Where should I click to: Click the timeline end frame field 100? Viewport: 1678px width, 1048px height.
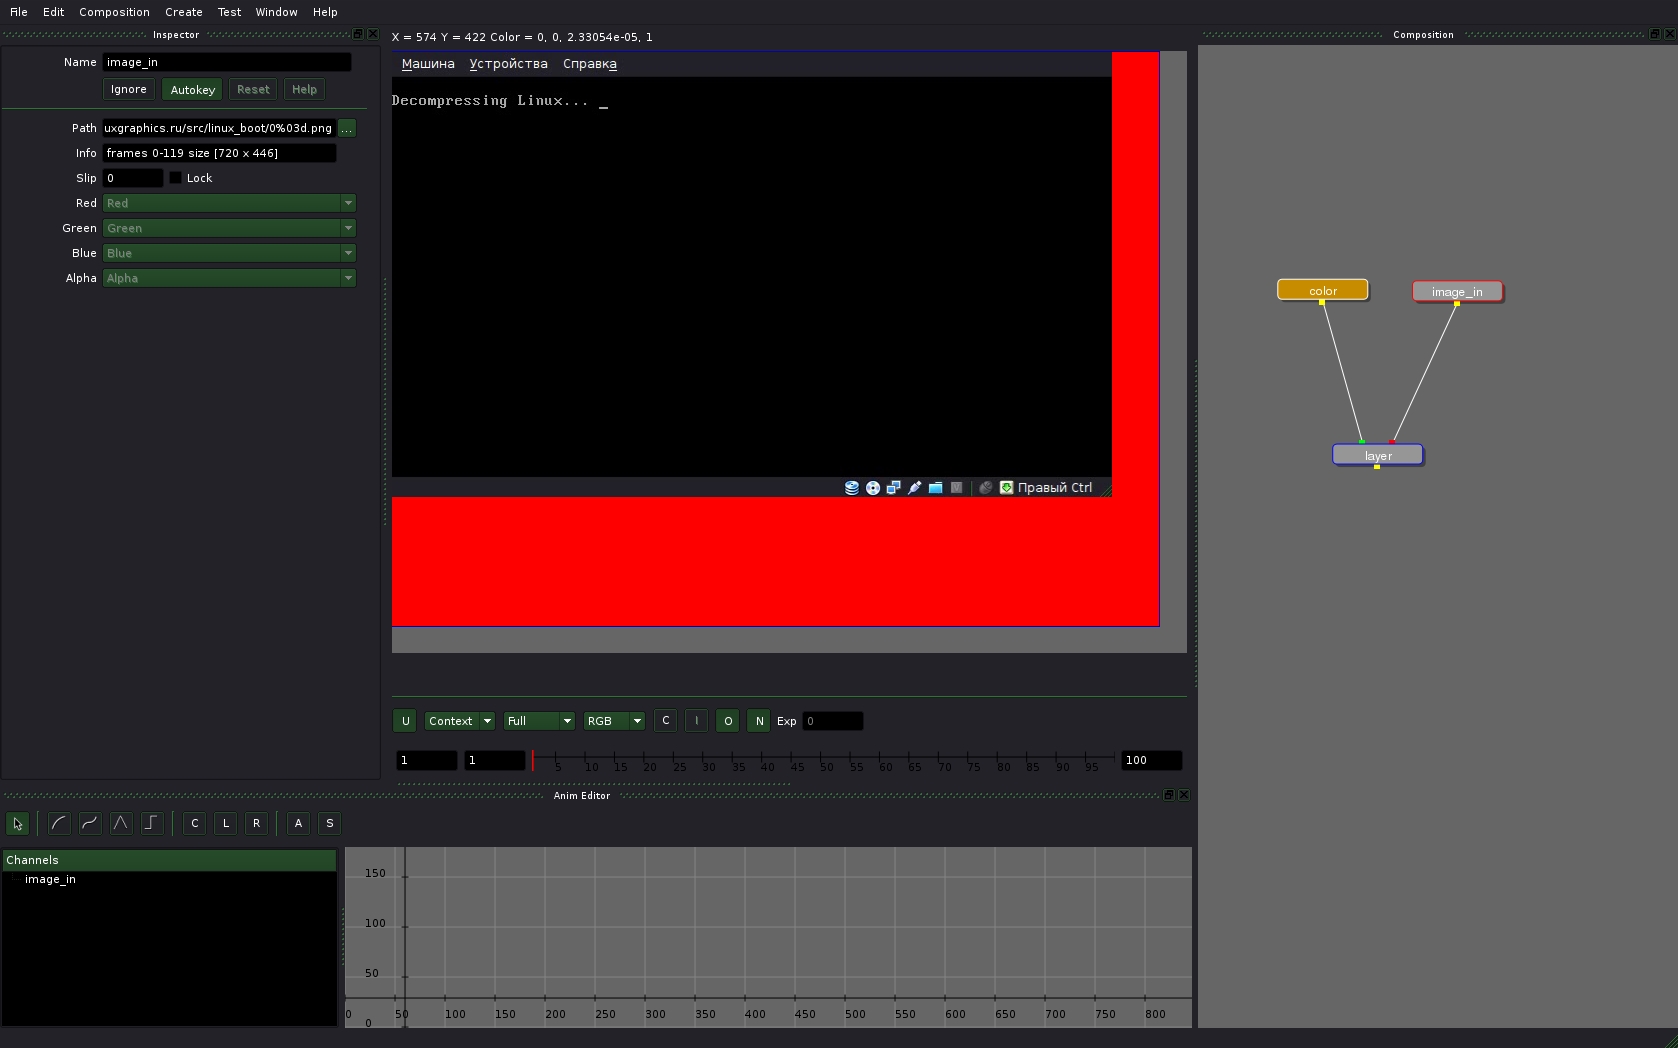(1152, 760)
